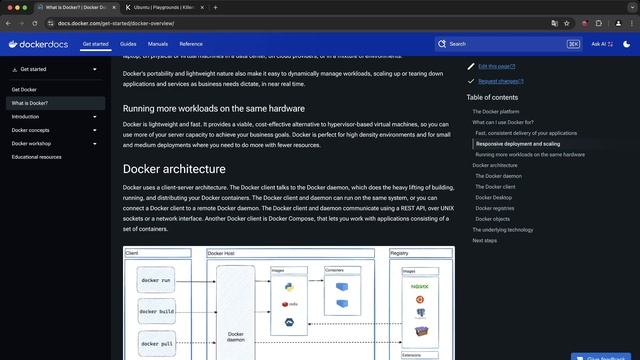The width and height of the screenshot is (640, 360).
Task: Click the search magnifier icon
Action: 442,44
